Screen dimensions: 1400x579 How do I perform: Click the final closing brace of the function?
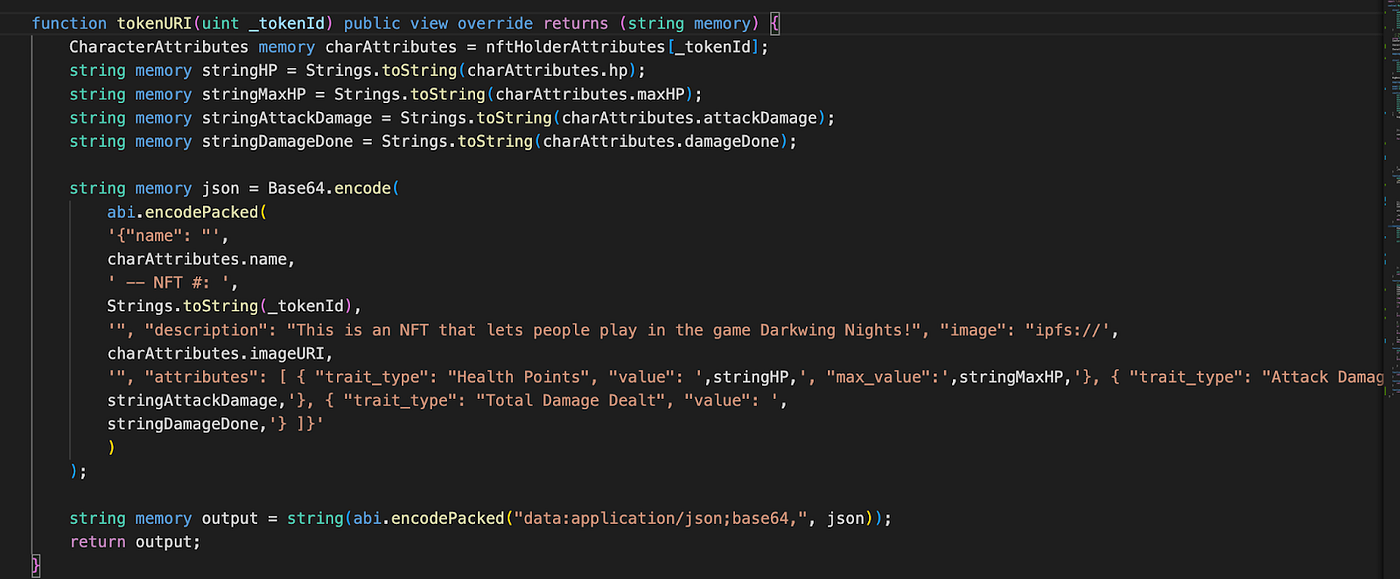click(36, 565)
